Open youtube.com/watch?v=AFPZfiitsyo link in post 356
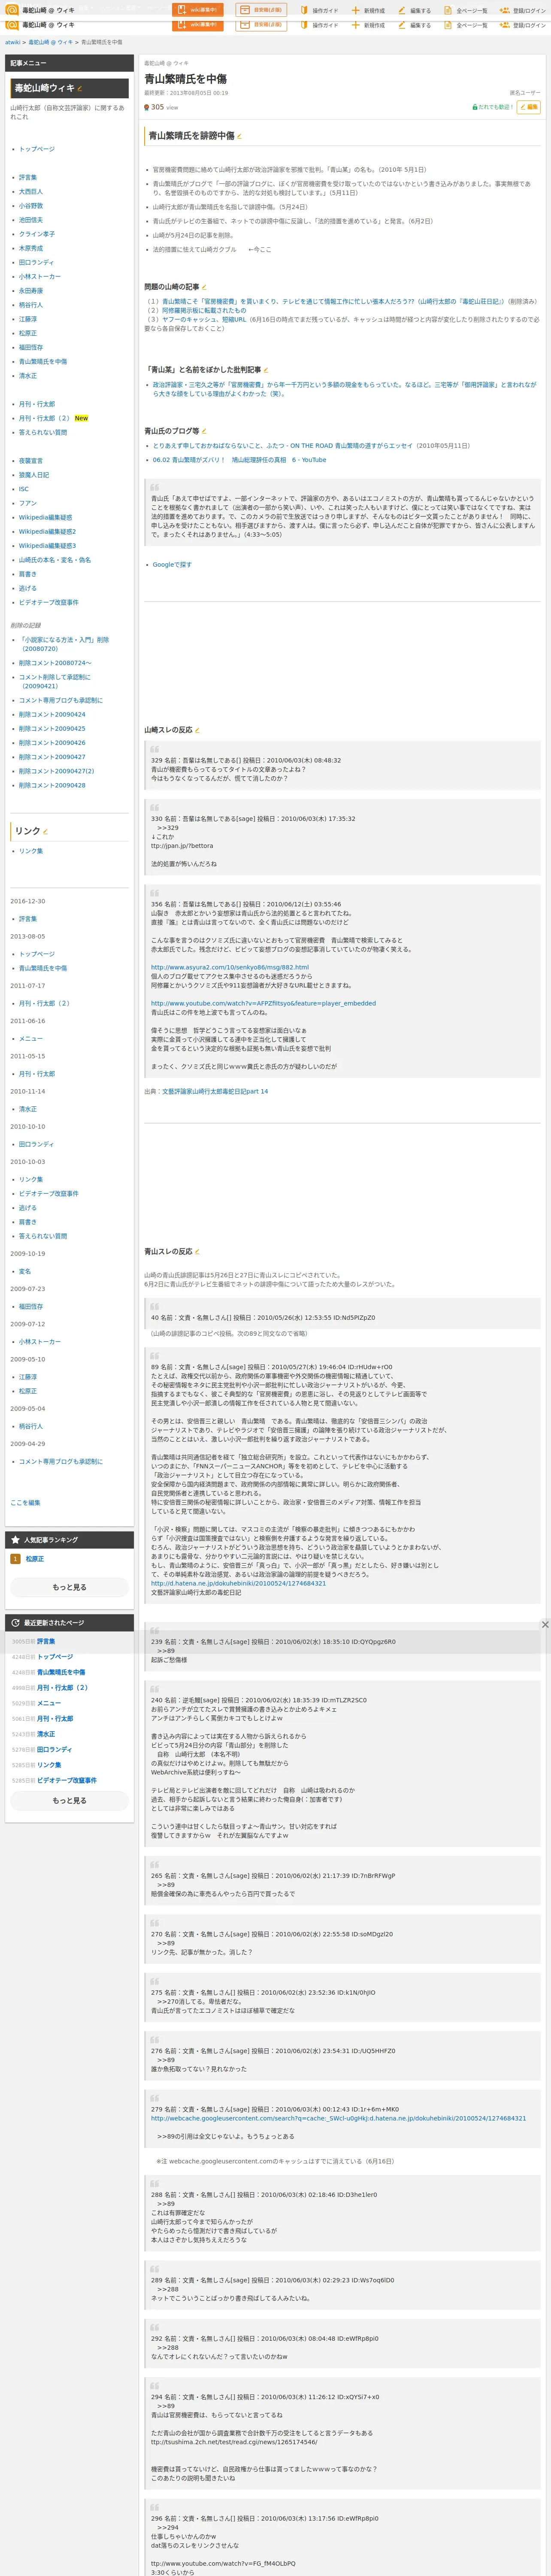The width and height of the screenshot is (551, 2576). [263, 1003]
